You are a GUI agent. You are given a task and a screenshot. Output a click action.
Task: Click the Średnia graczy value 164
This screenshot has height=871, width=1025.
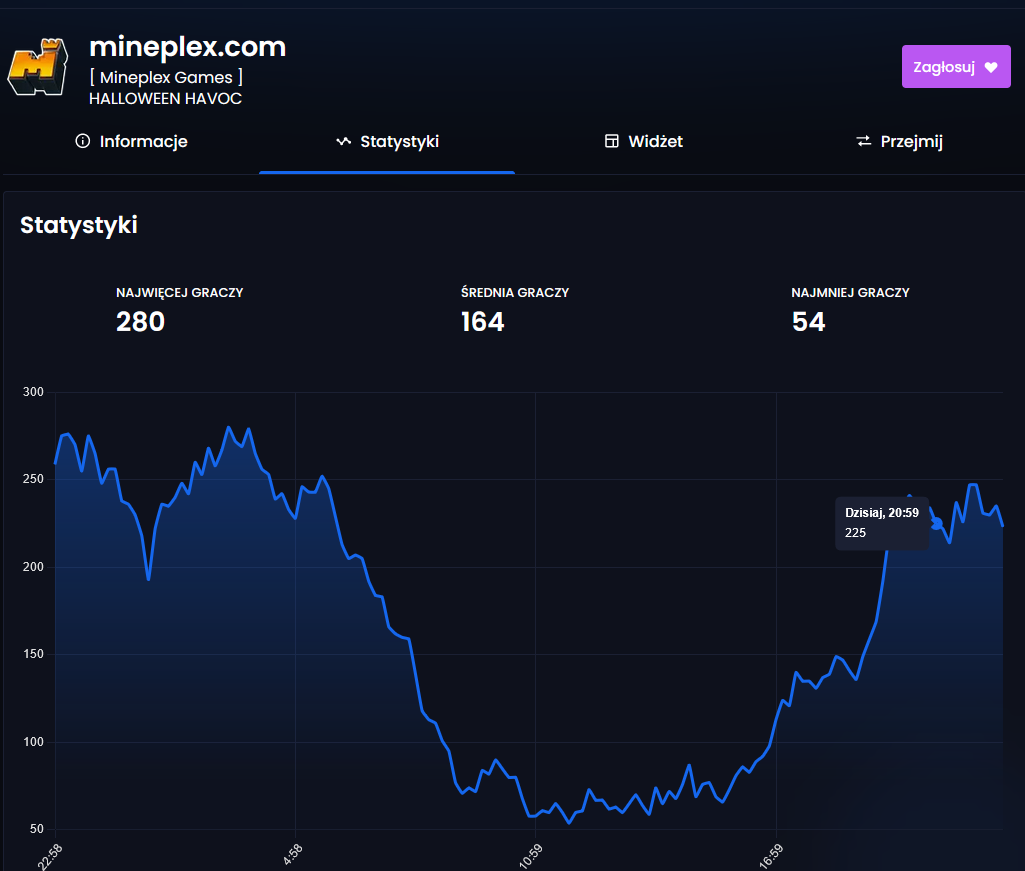pos(483,321)
